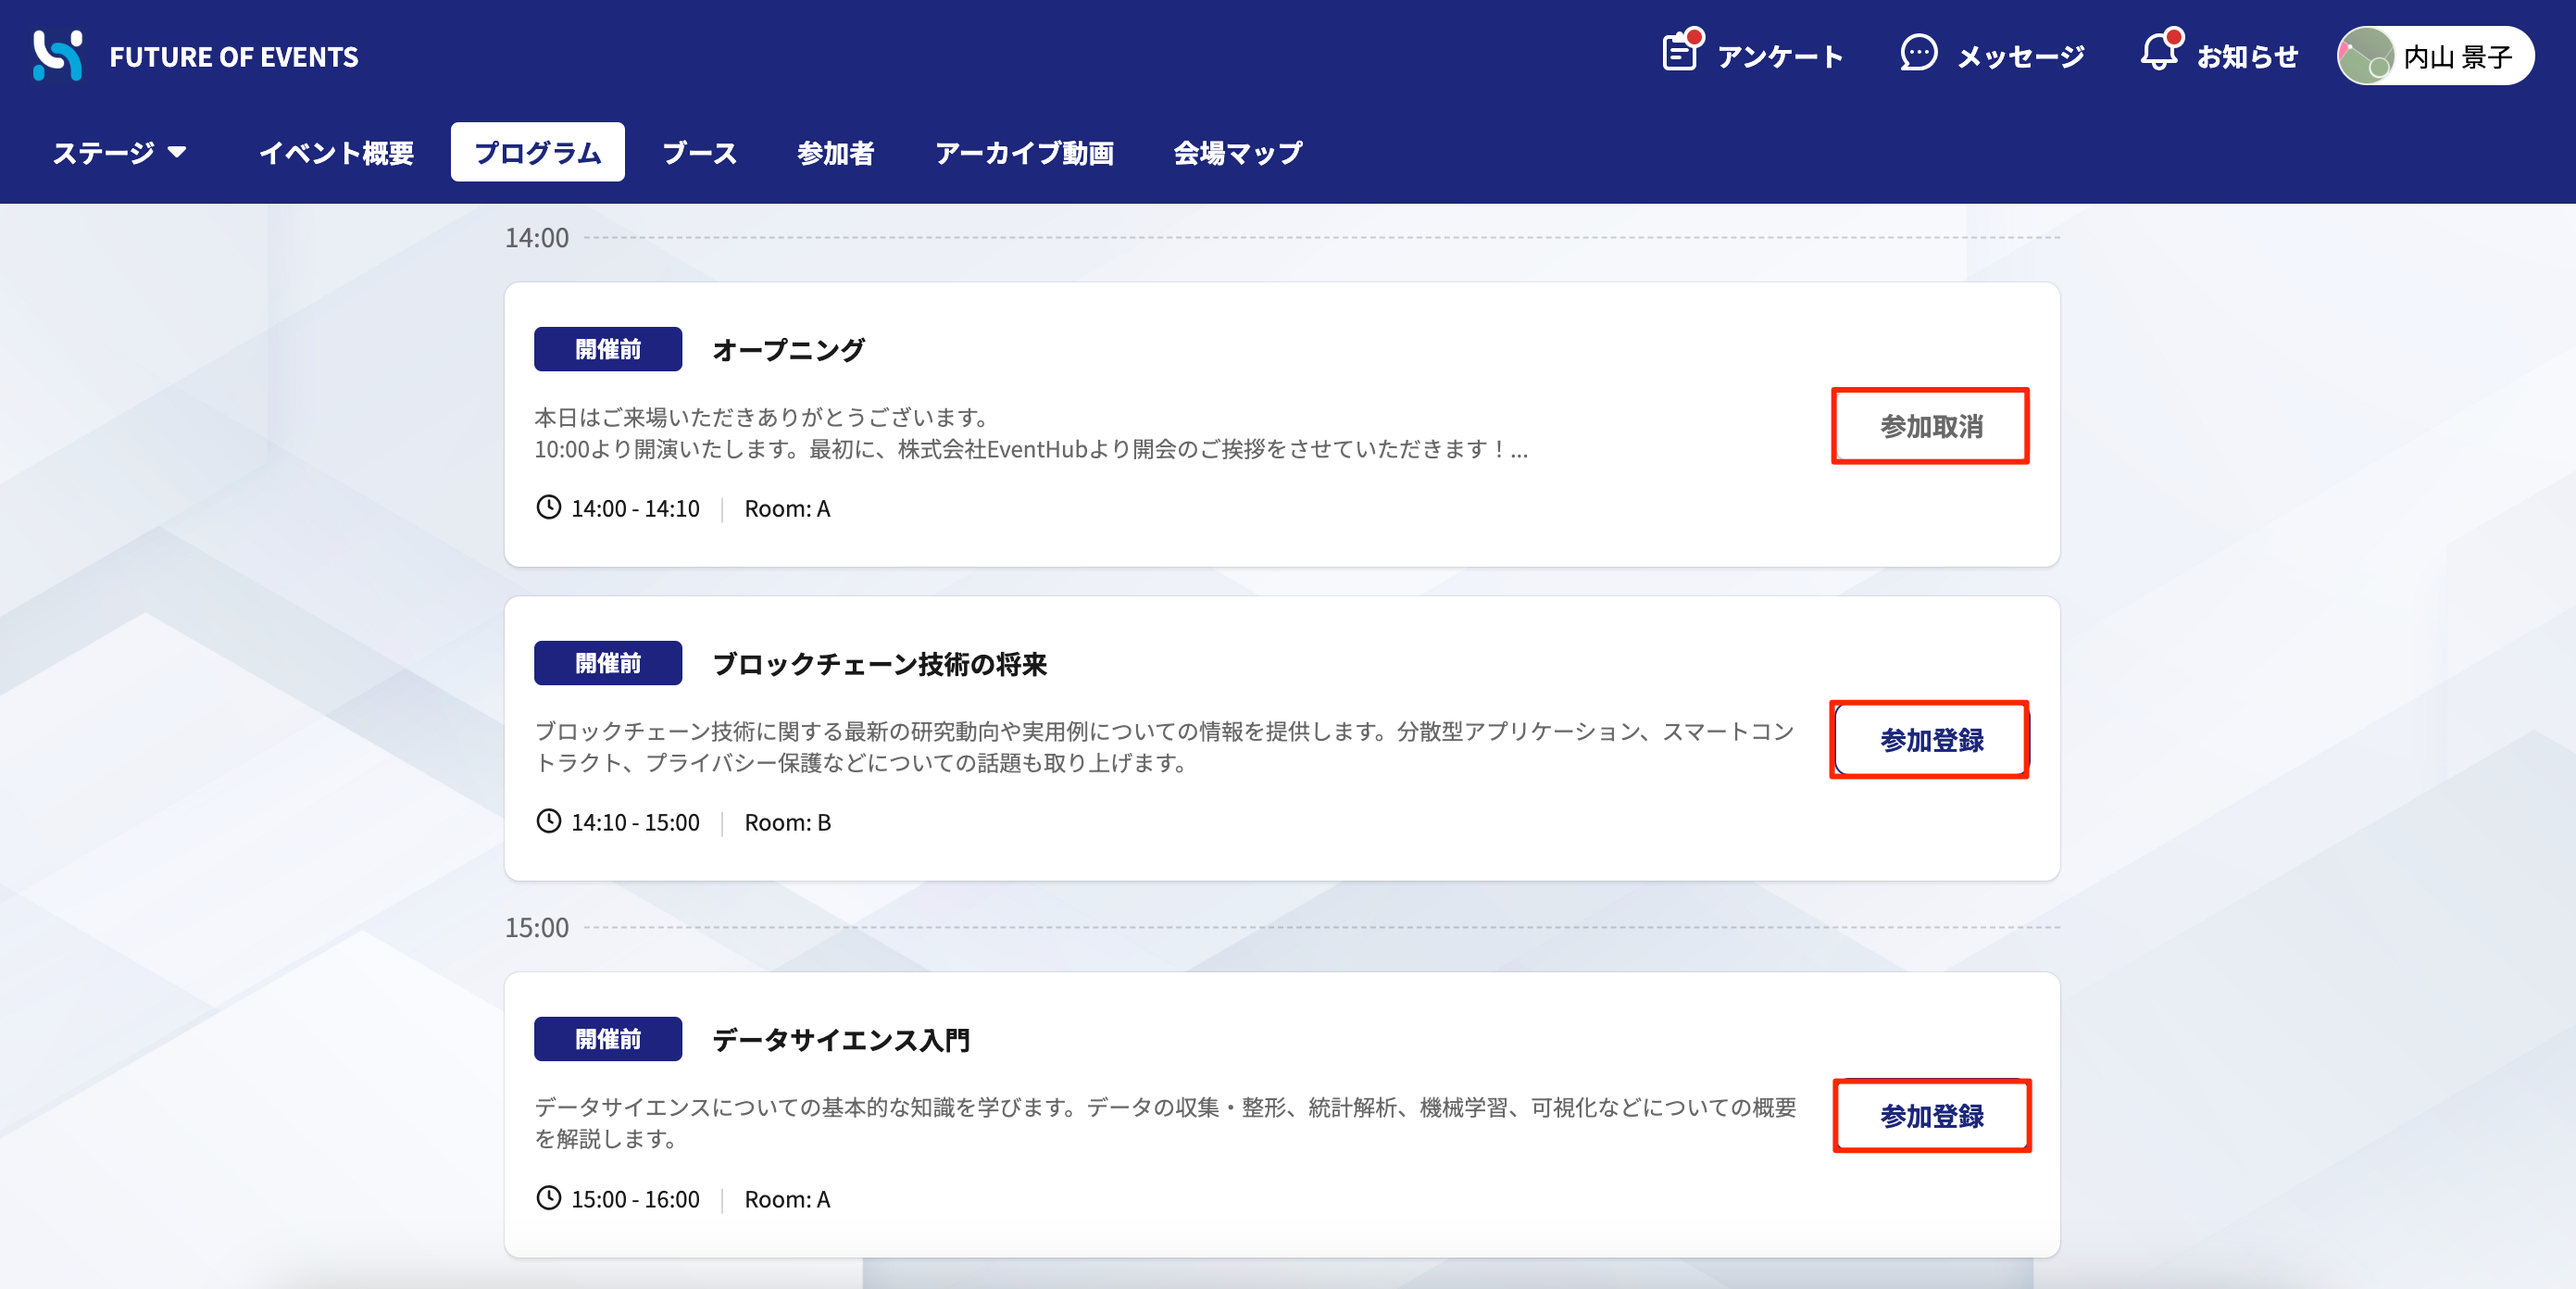2576x1289 pixels.
Task: Click Room: A under オープニング
Action: click(787, 508)
